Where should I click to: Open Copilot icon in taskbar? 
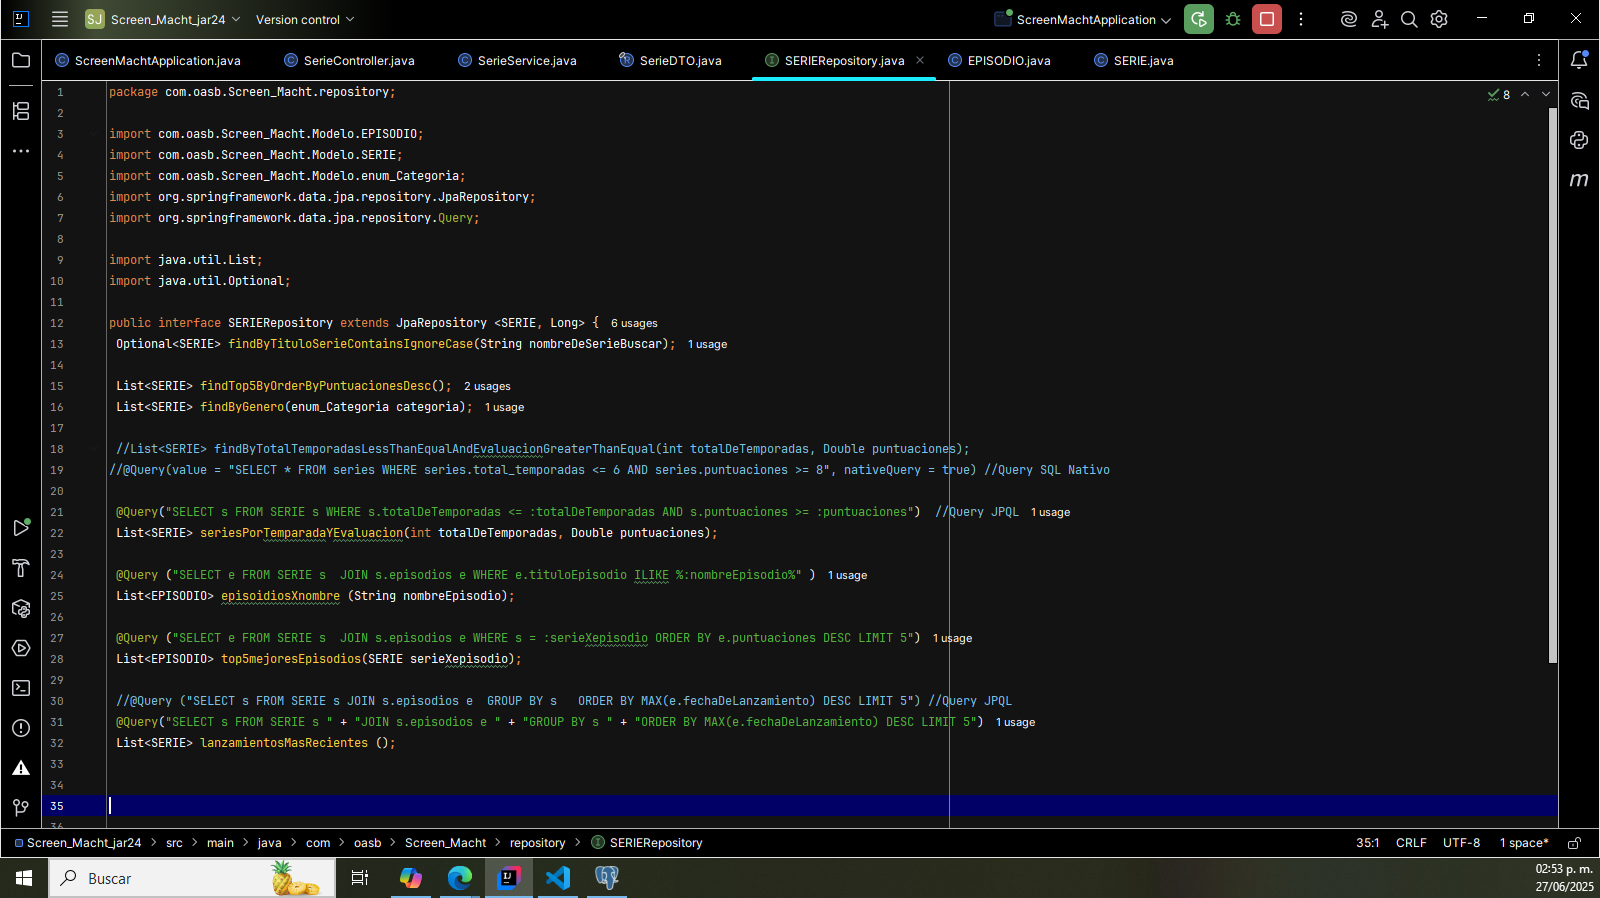[x=411, y=878]
